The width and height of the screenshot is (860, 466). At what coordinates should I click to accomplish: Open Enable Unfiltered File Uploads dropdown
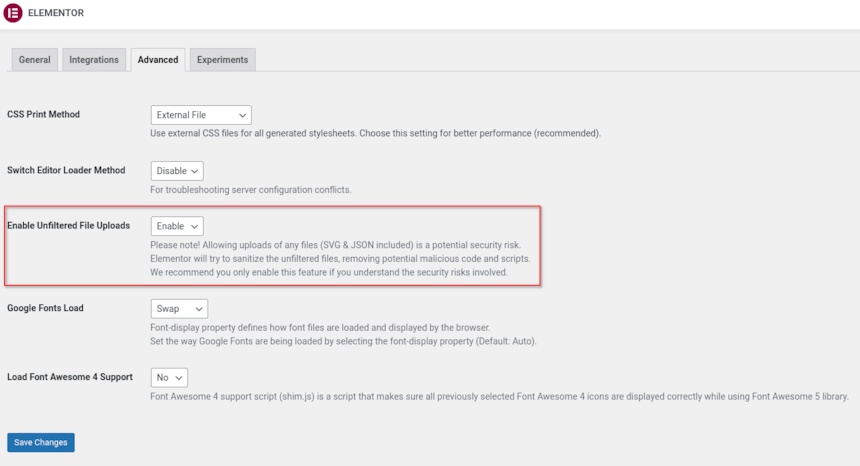[177, 226]
